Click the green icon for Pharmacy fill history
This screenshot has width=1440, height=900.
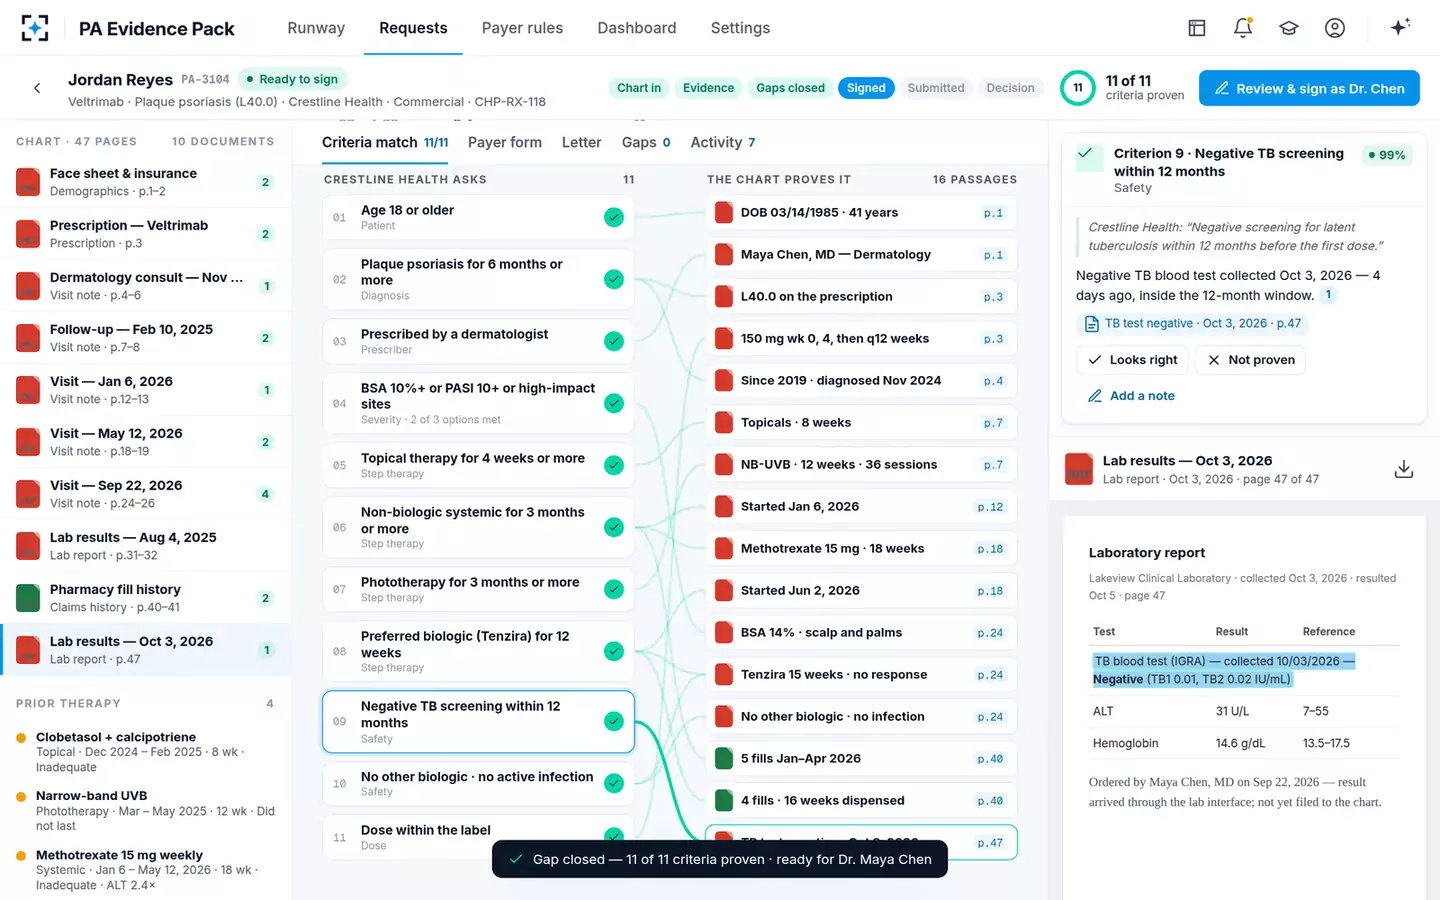point(28,598)
